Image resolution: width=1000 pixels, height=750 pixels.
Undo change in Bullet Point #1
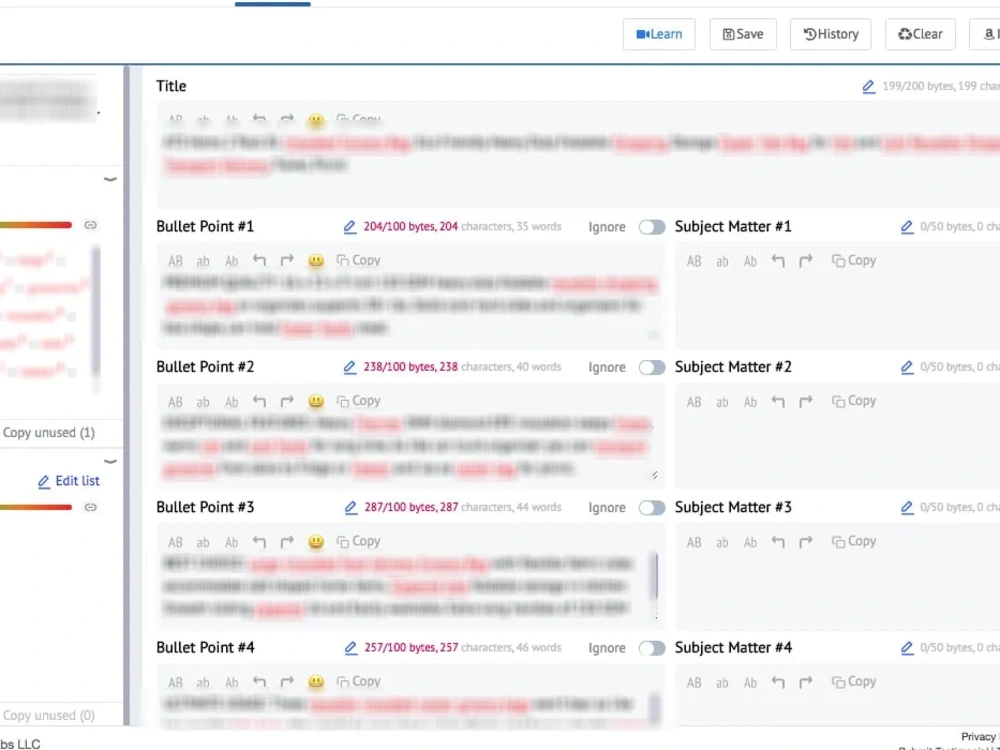click(x=259, y=260)
